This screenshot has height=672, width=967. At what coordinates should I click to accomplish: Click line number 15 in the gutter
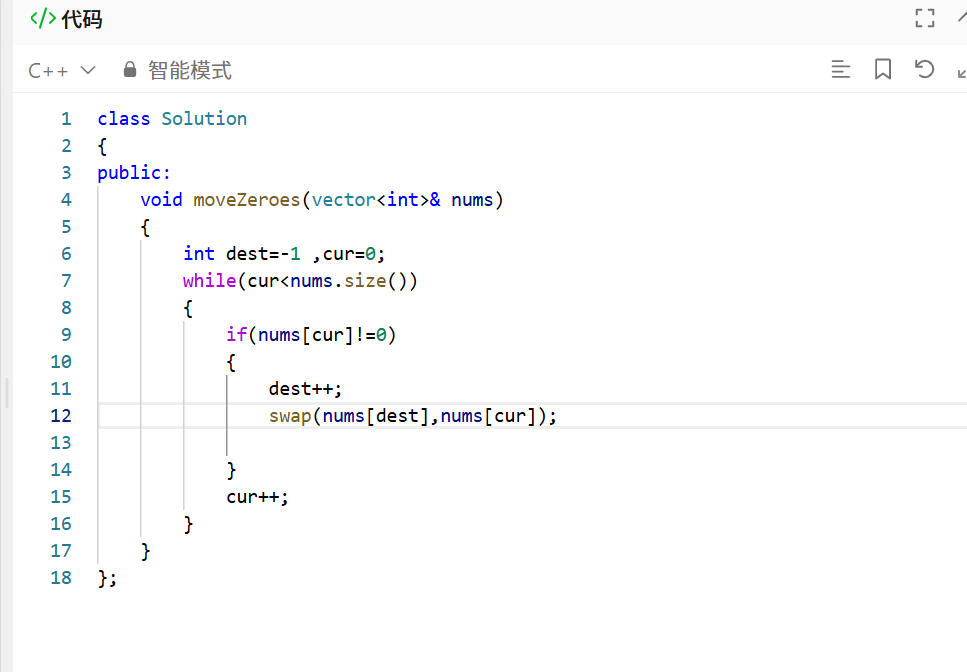61,497
